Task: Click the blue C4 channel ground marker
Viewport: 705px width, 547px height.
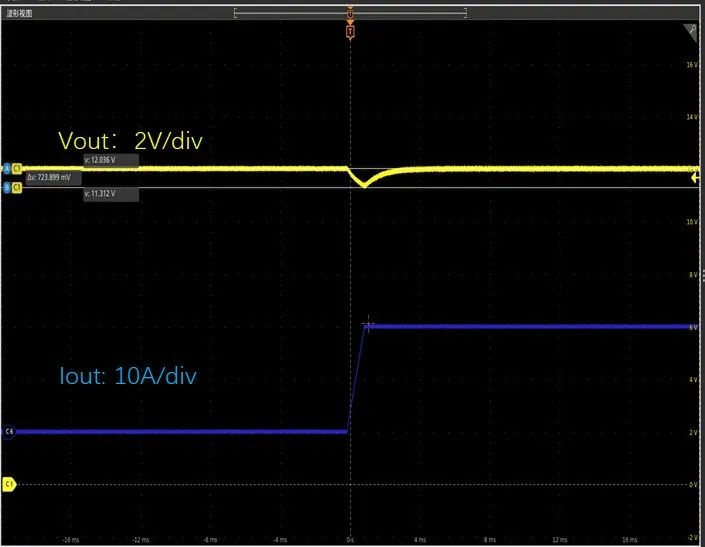Action: (x=9, y=431)
